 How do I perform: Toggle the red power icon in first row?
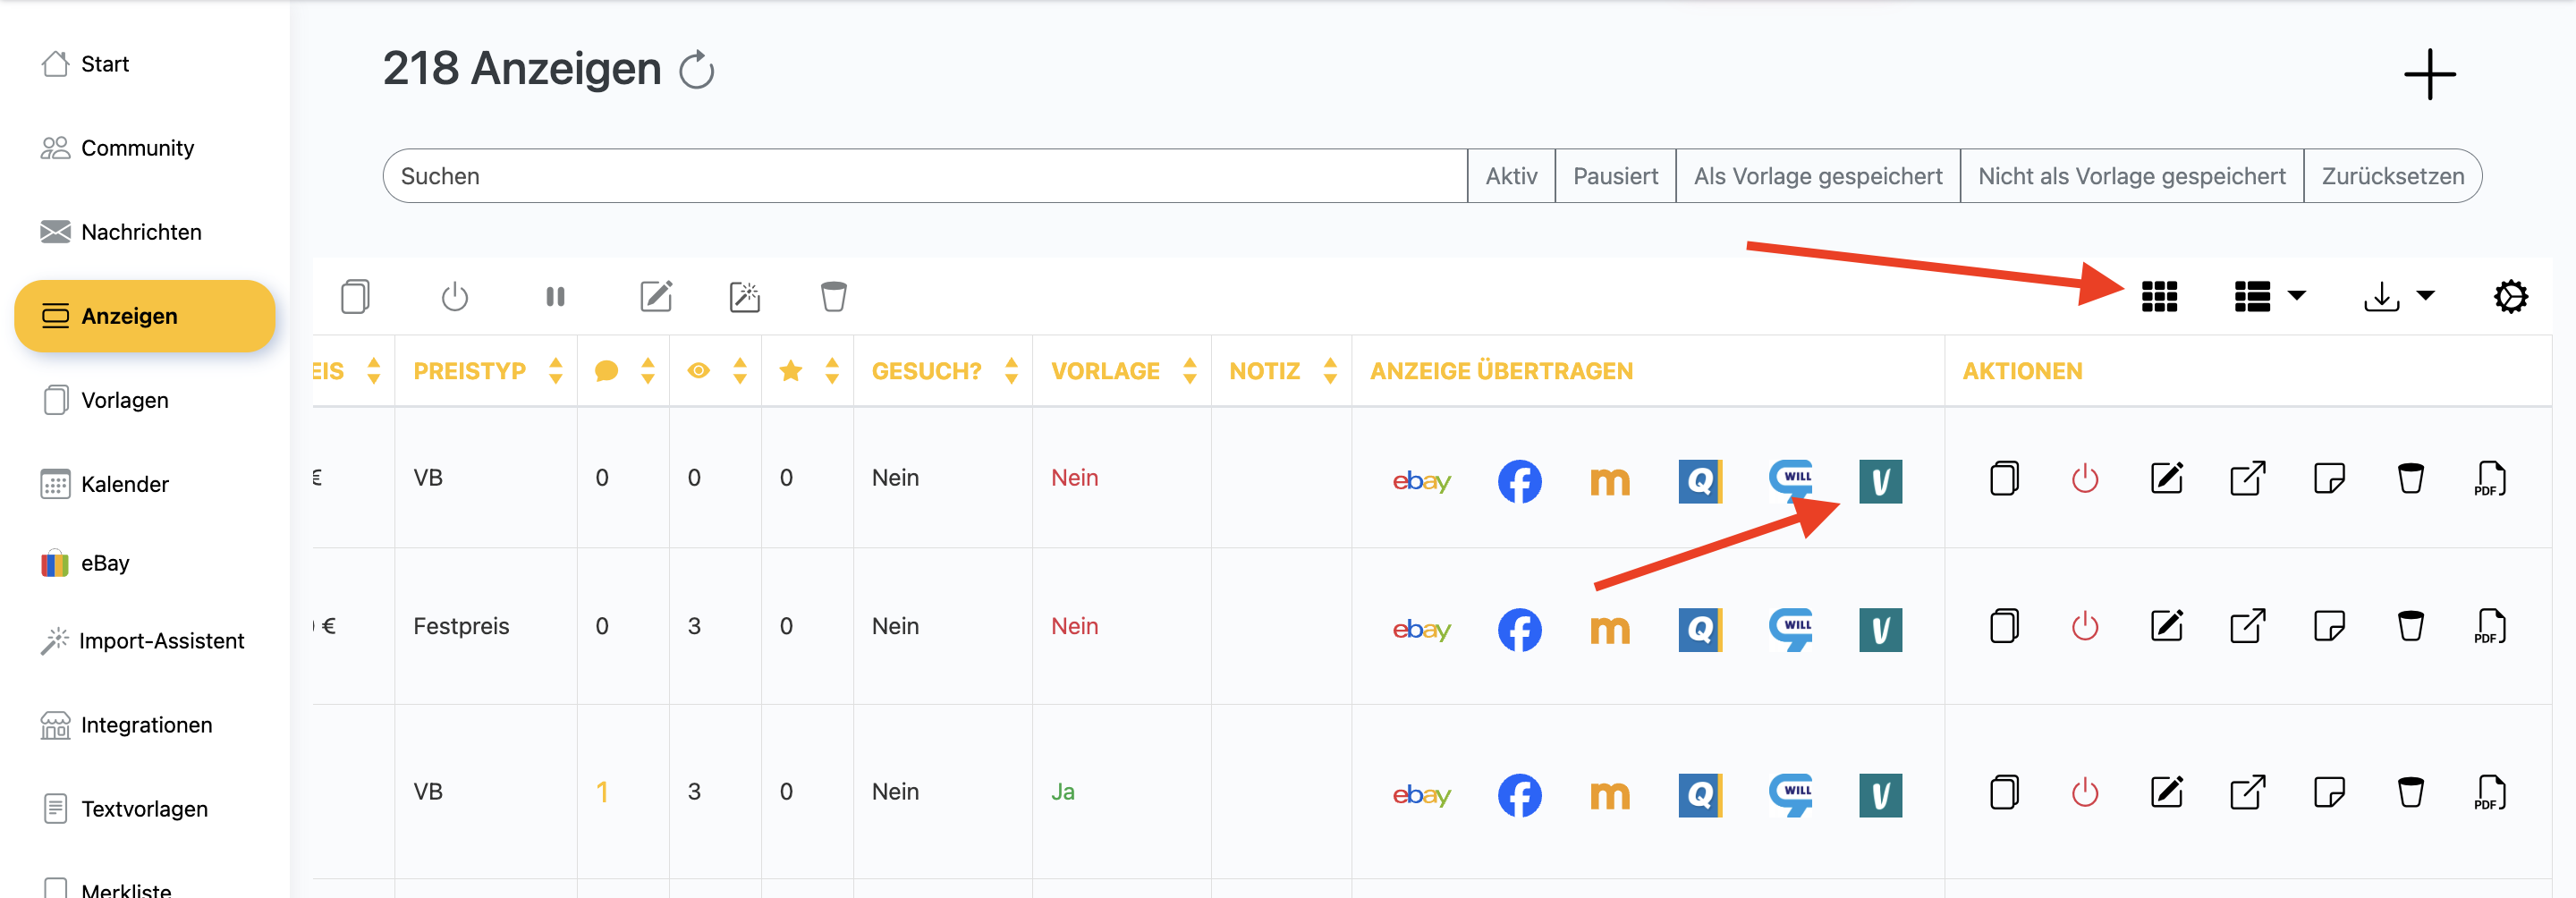(2084, 479)
